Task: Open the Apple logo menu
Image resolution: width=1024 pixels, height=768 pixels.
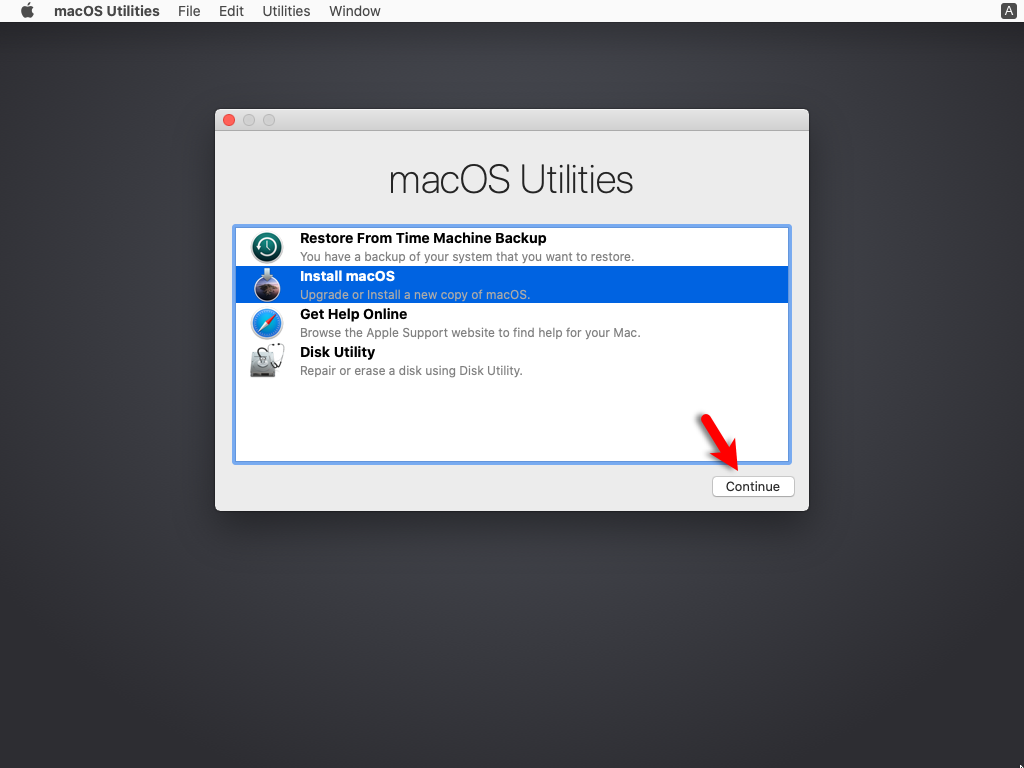Action: pyautogui.click(x=27, y=11)
